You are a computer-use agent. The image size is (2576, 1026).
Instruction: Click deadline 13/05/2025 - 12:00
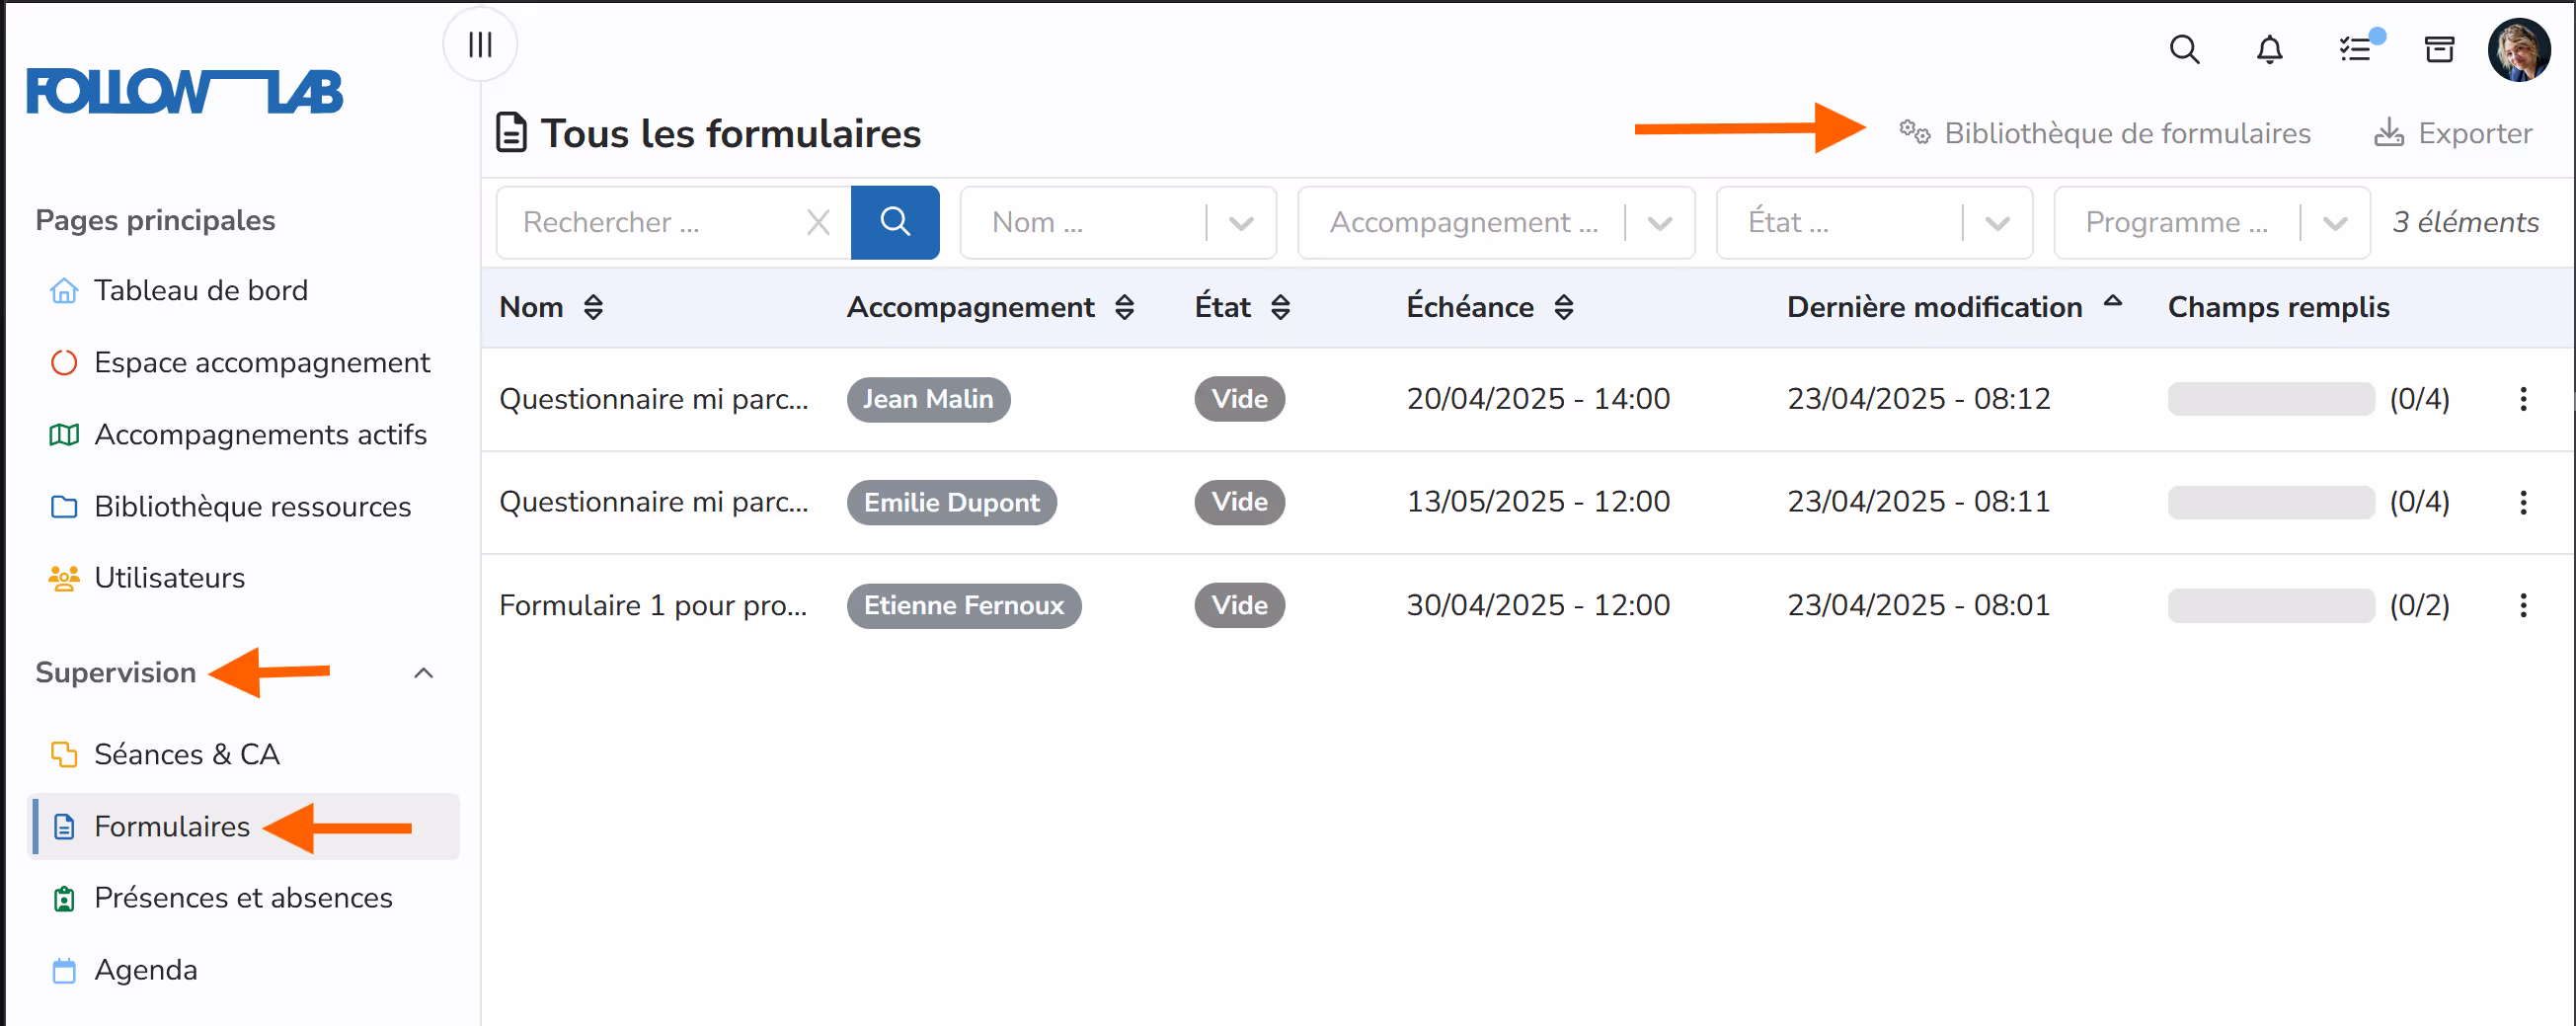point(1538,502)
